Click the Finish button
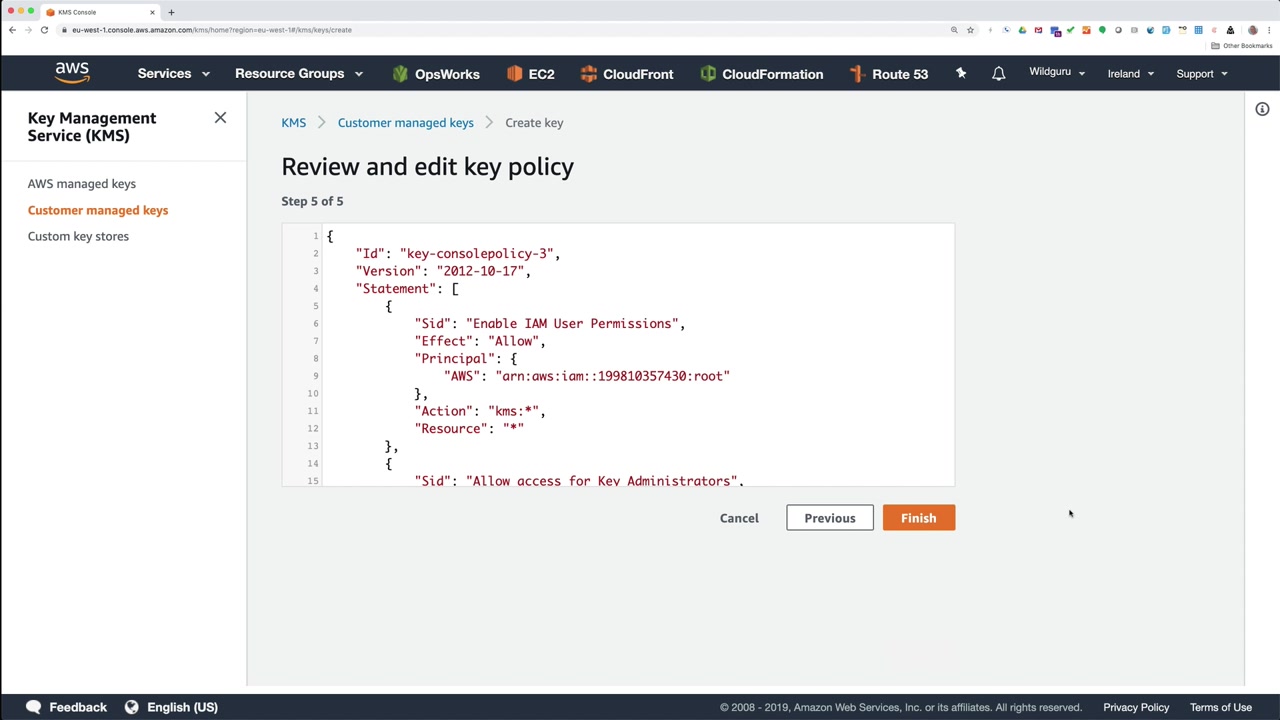 click(x=919, y=518)
